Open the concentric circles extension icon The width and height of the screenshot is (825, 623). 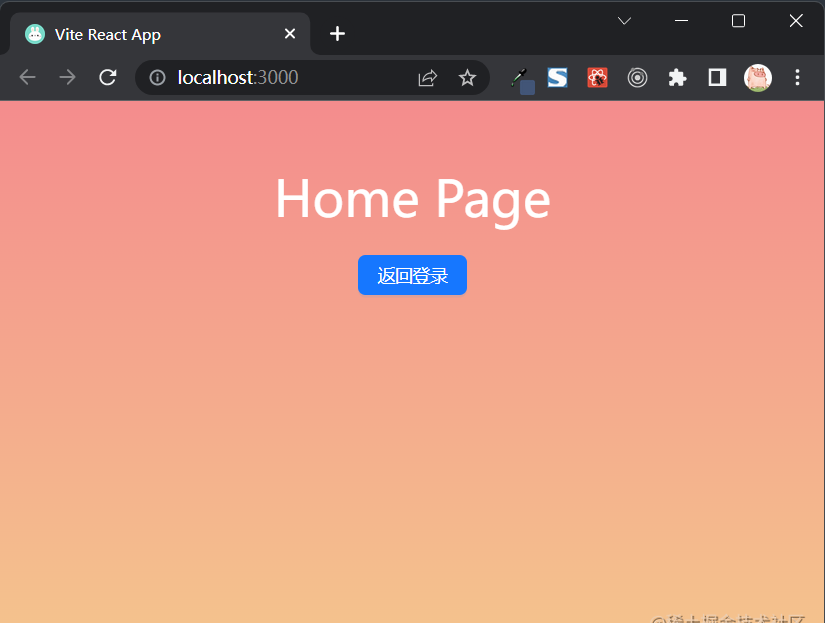(x=637, y=78)
